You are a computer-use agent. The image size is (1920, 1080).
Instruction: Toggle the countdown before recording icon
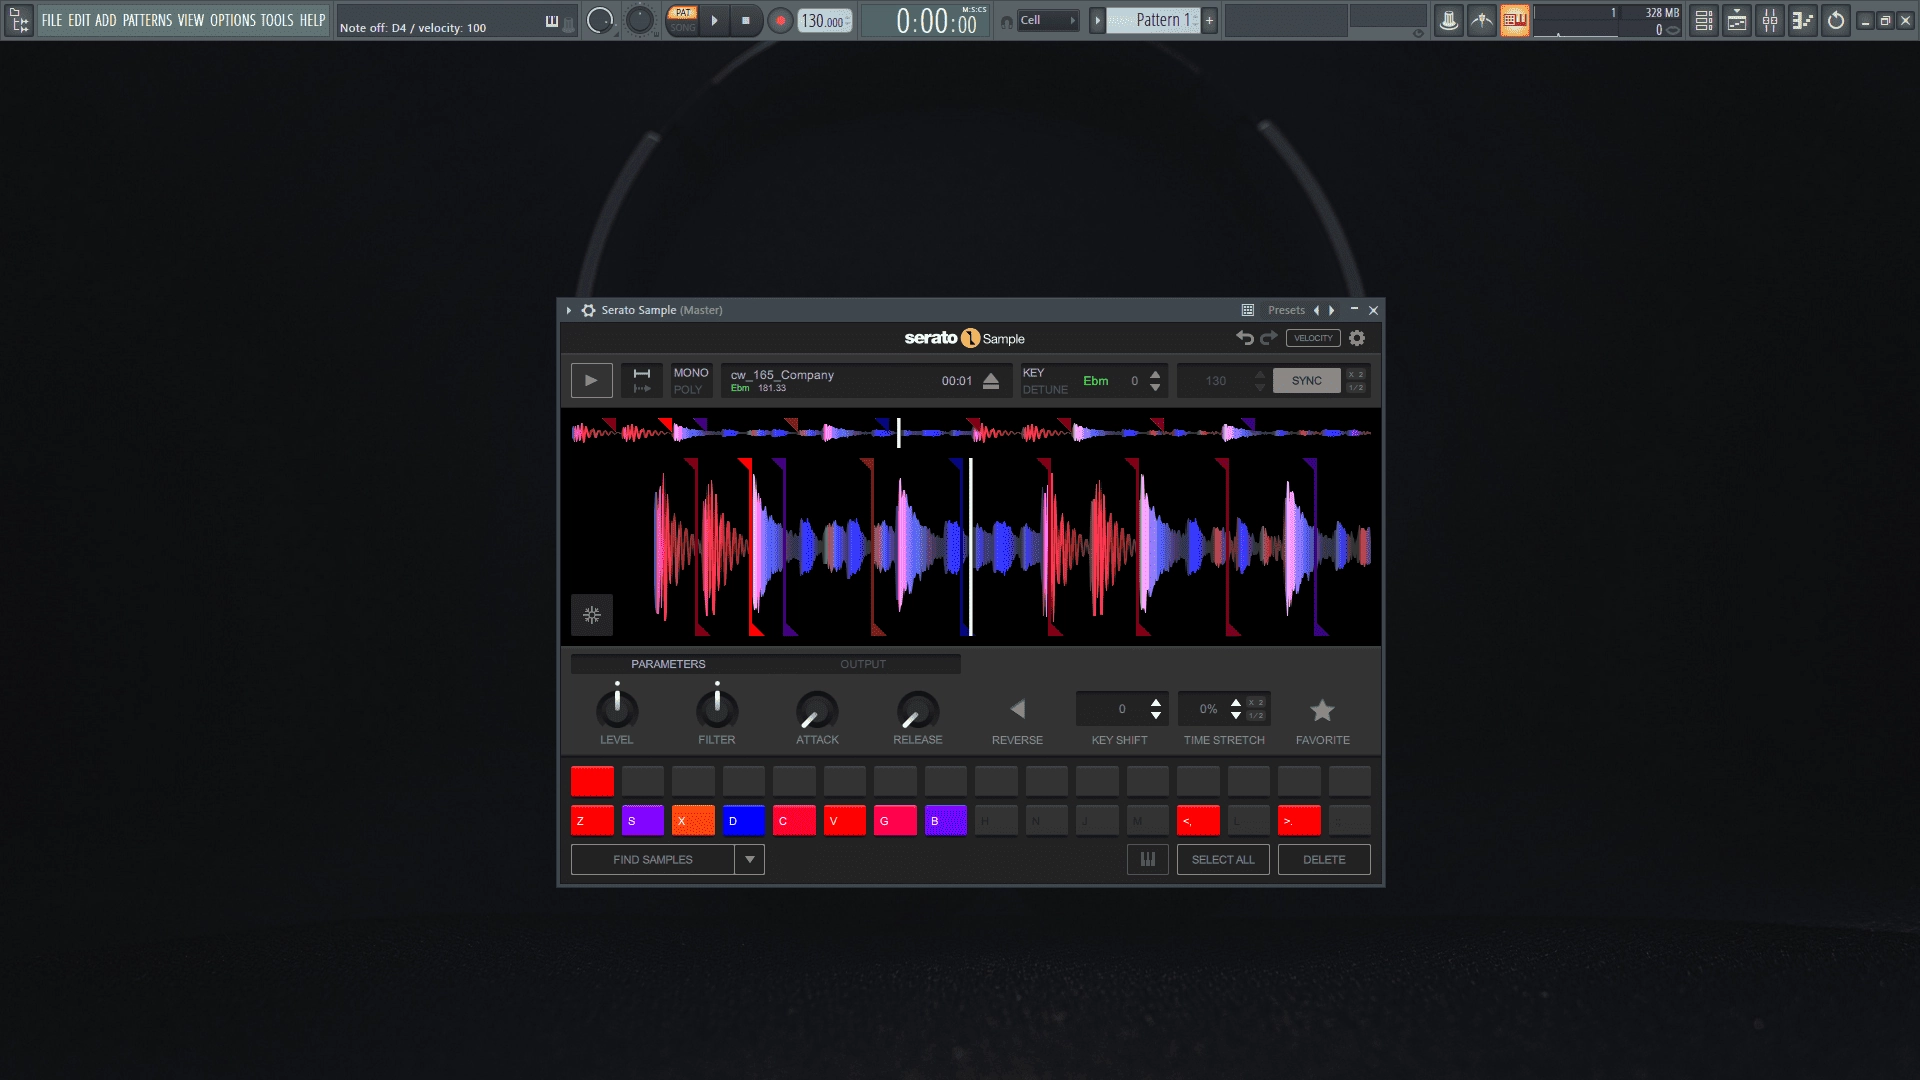(1482, 20)
